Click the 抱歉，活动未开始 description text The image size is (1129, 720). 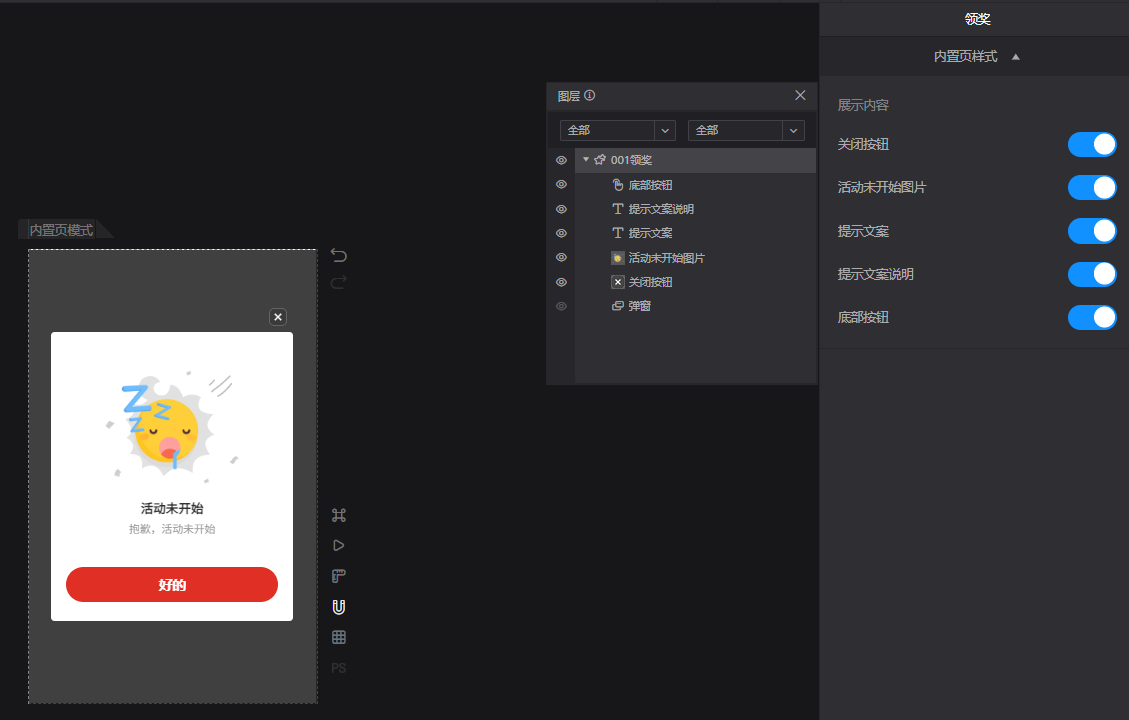point(172,529)
